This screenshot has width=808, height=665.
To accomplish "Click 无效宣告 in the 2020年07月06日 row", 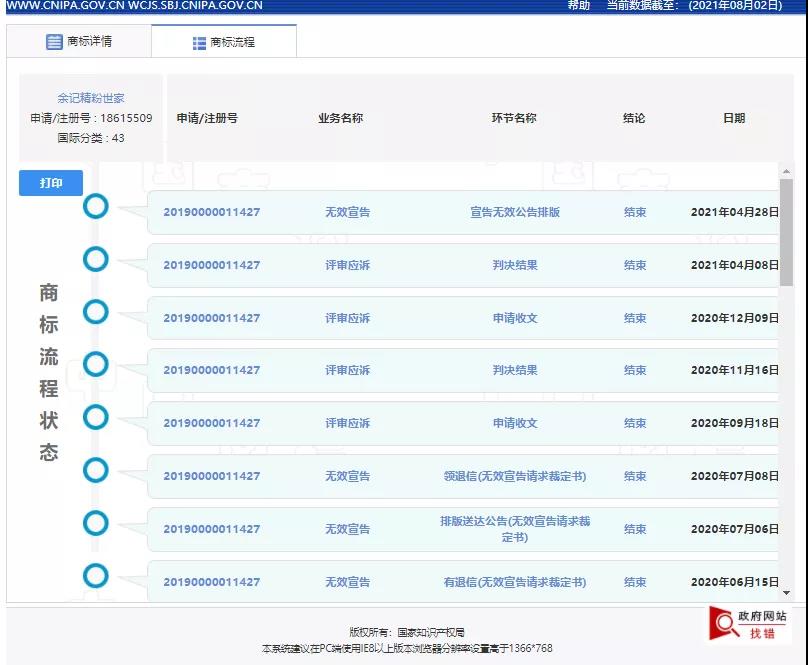I will pos(347,529).
